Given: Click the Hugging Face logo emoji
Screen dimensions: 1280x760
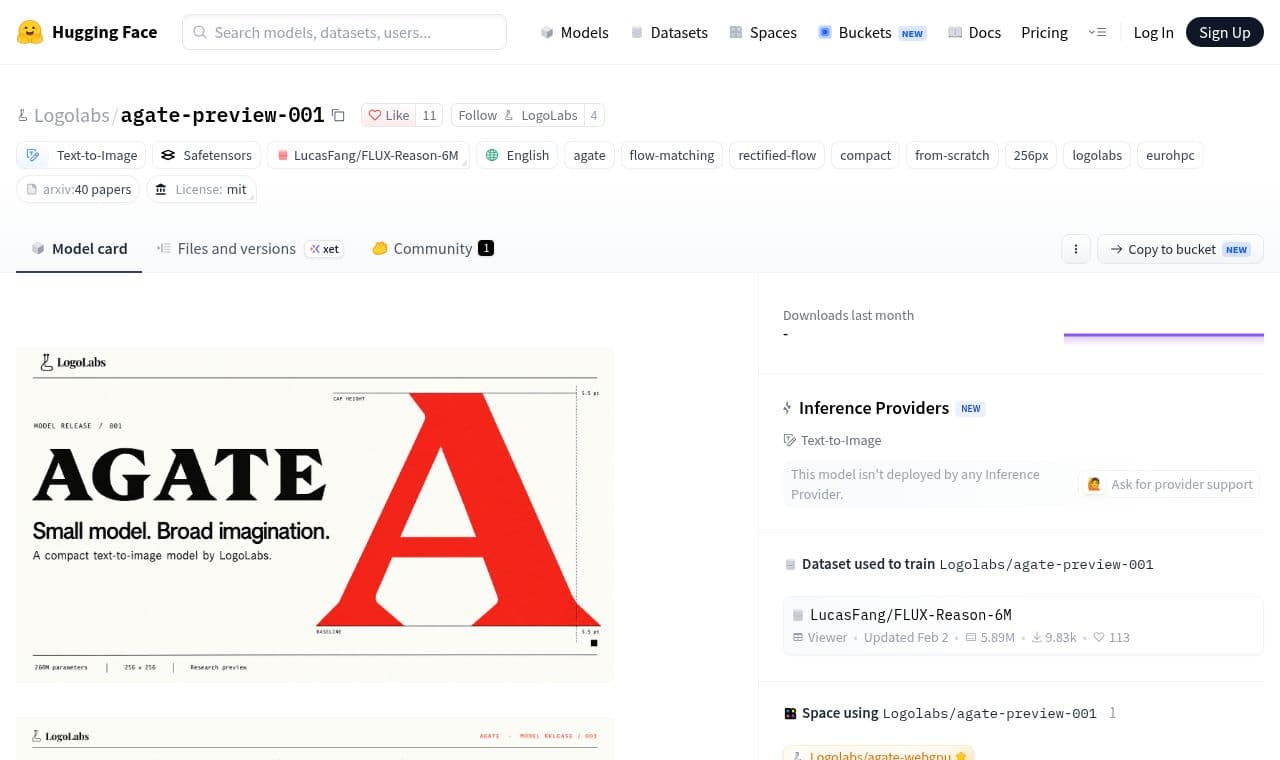Looking at the screenshot, I should pyautogui.click(x=30, y=32).
